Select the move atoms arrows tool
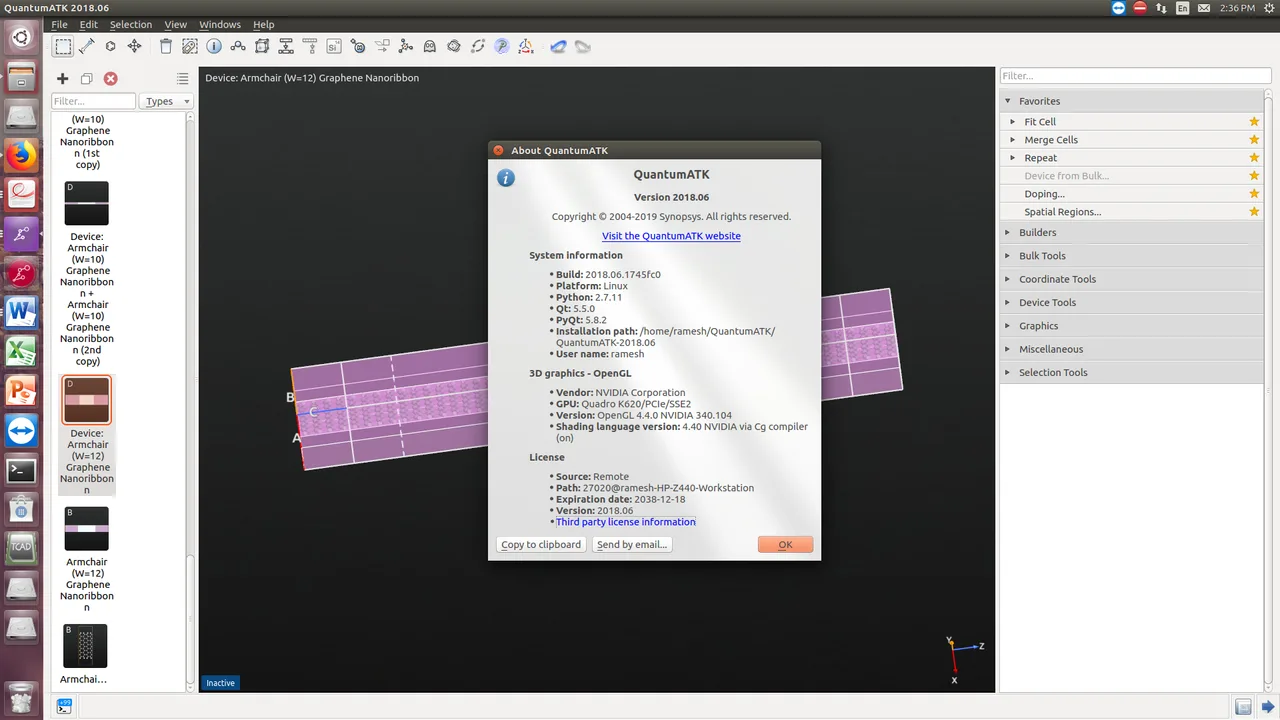This screenshot has height=720, width=1280. [x=134, y=46]
